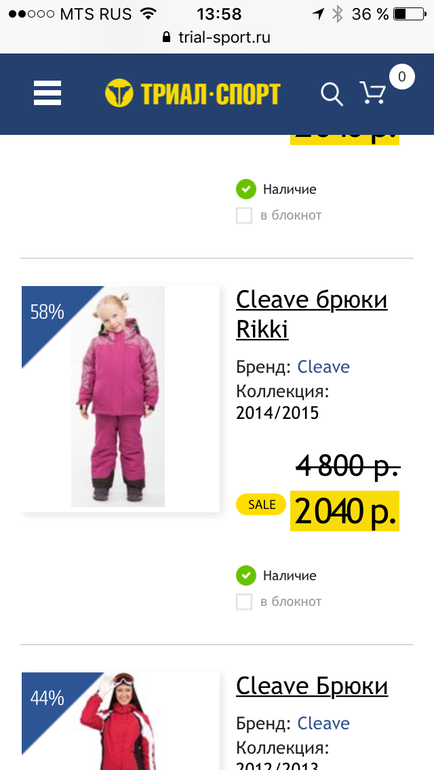Open Cleave brand link under Rikki
The image size is (434, 770).
pos(324,367)
